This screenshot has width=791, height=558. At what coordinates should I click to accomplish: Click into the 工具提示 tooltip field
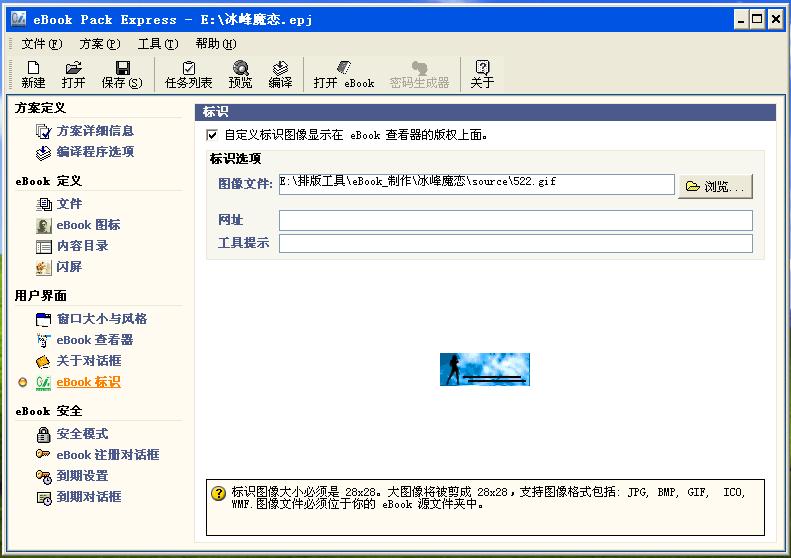pos(516,243)
